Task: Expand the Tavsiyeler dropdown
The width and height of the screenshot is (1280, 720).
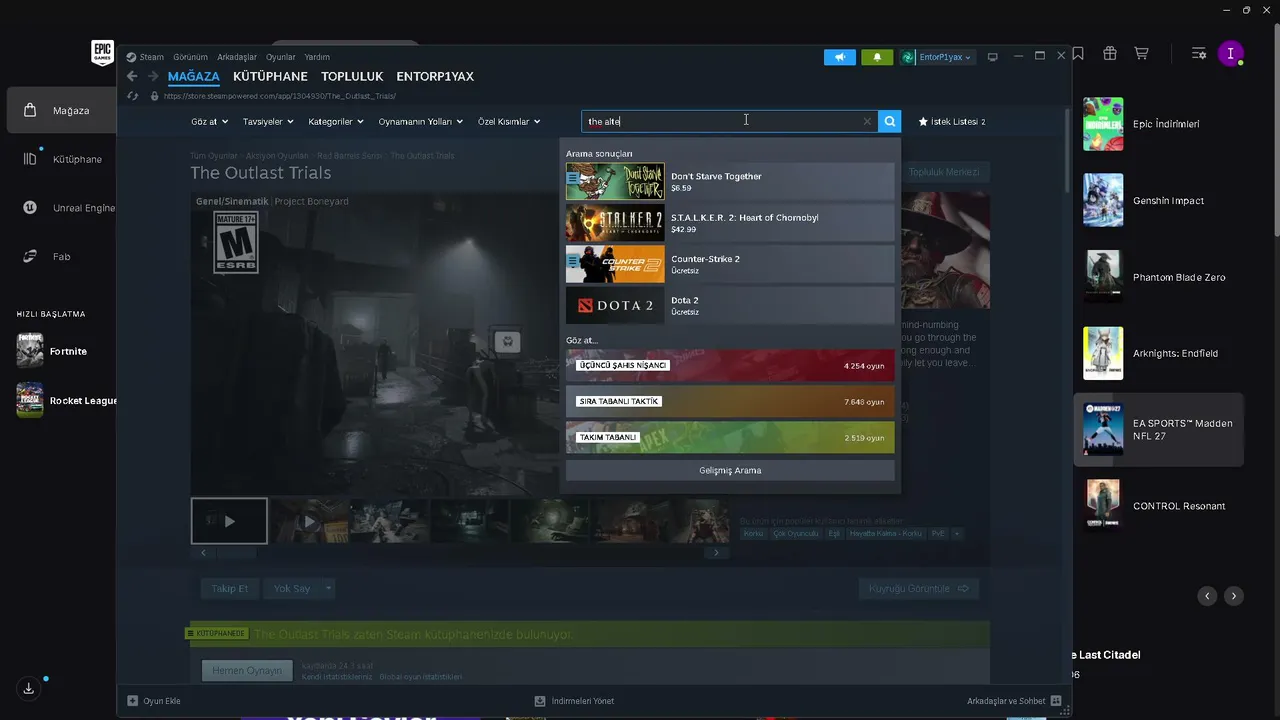Action: coord(269,122)
